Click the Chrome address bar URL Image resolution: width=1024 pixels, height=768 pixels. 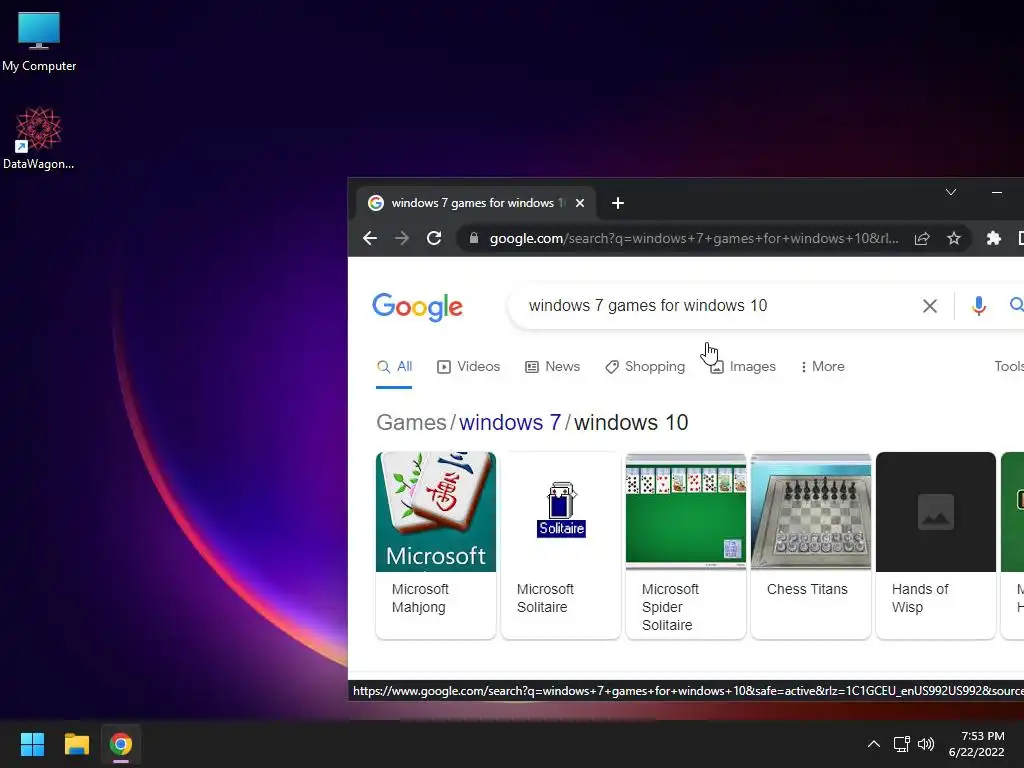[x=694, y=238]
